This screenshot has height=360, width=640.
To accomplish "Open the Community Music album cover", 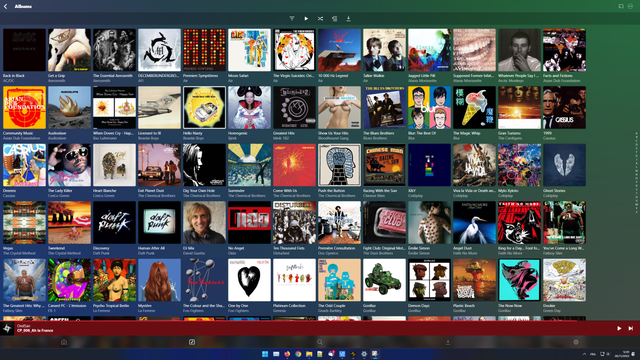I will tap(24, 107).
